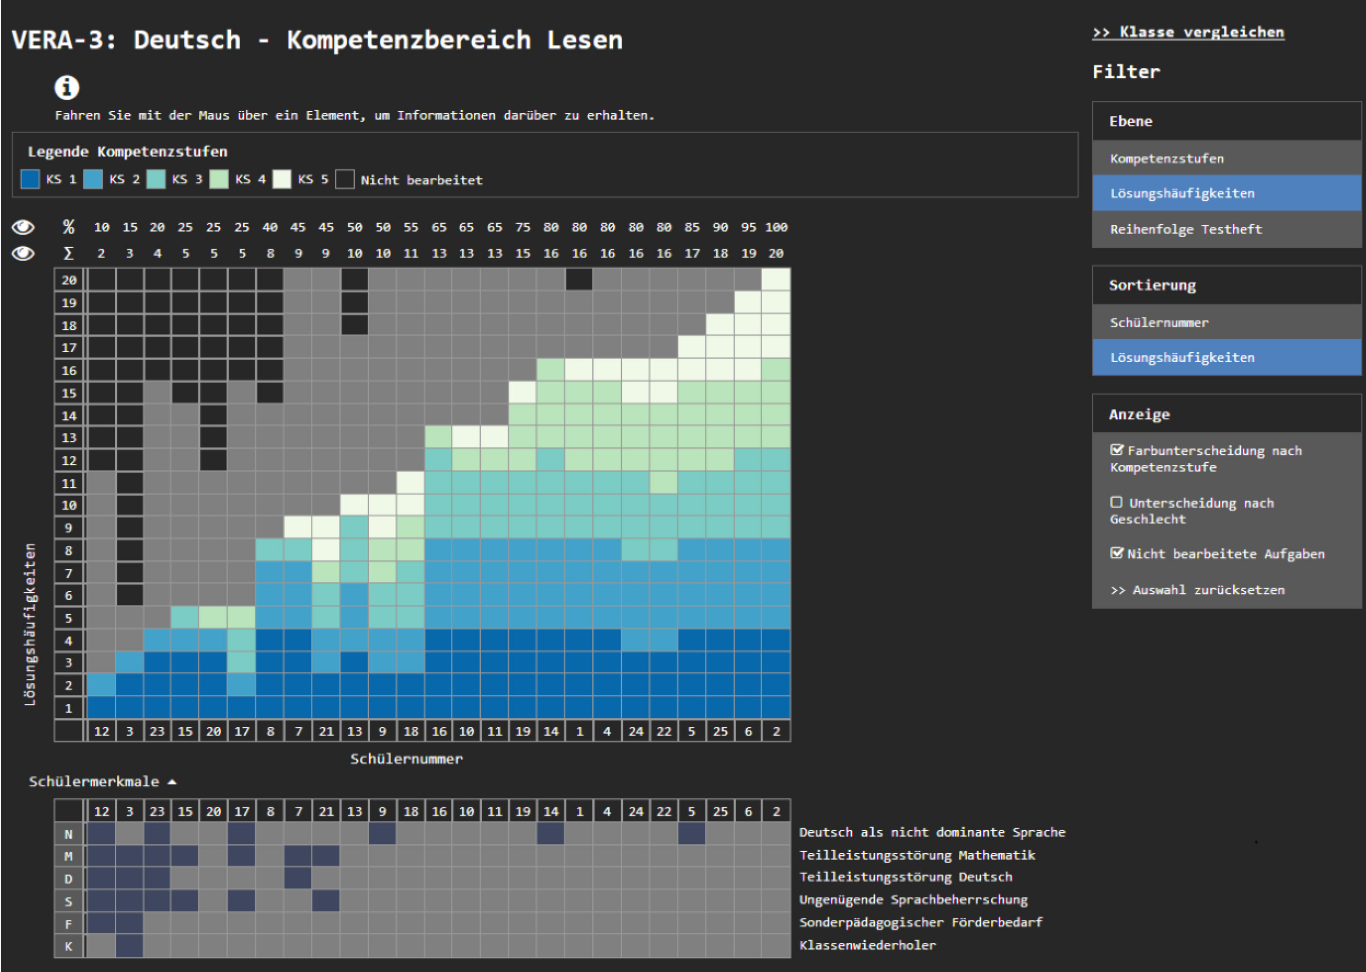Toggle the eye icon beside percent row
The height and width of the screenshot is (972, 1366).
pyautogui.click(x=23, y=227)
